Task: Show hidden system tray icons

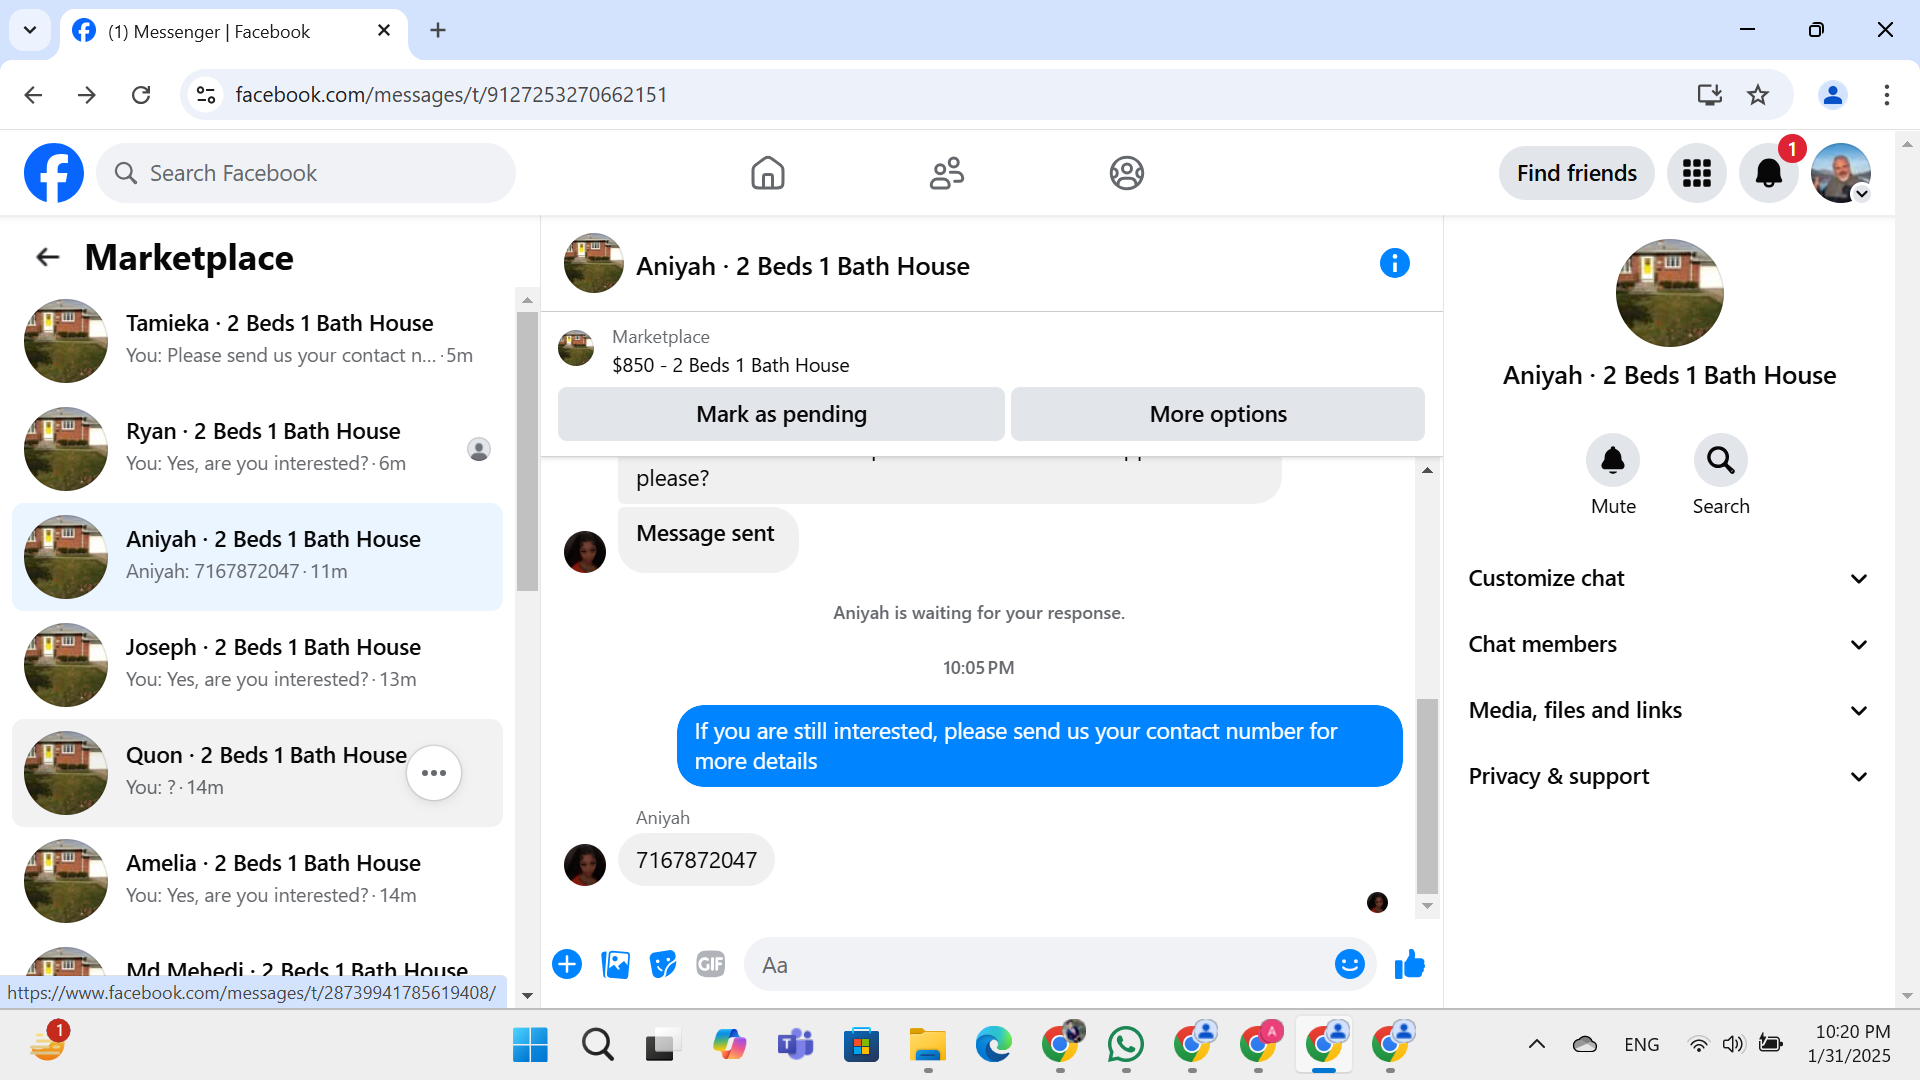Action: [x=1536, y=1044]
